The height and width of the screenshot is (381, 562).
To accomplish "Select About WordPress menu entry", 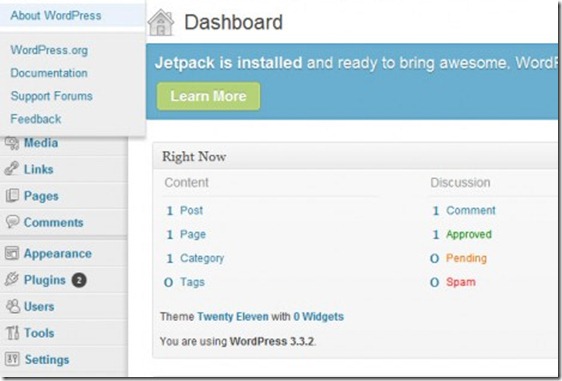I will [x=56, y=16].
